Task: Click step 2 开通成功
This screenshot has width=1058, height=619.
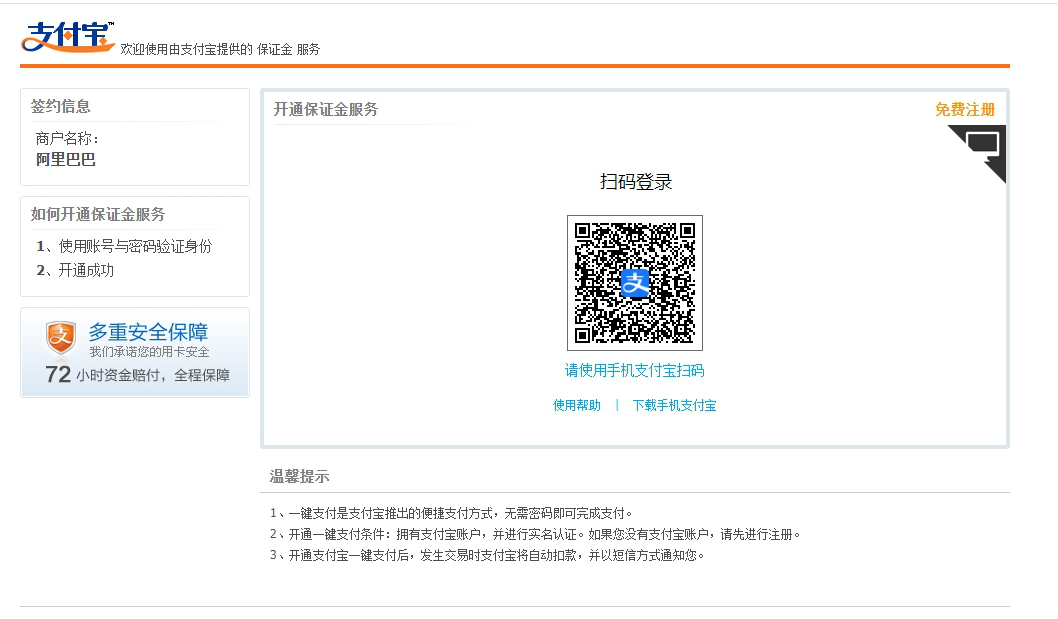Action: pyautogui.click(x=76, y=270)
